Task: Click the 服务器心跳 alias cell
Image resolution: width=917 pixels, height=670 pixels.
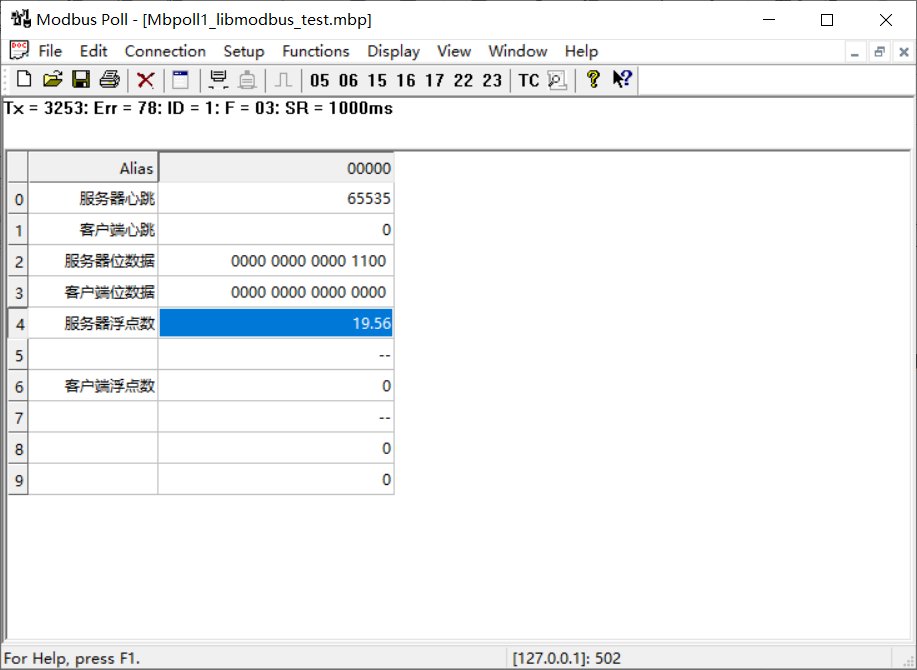Action: 94,198
